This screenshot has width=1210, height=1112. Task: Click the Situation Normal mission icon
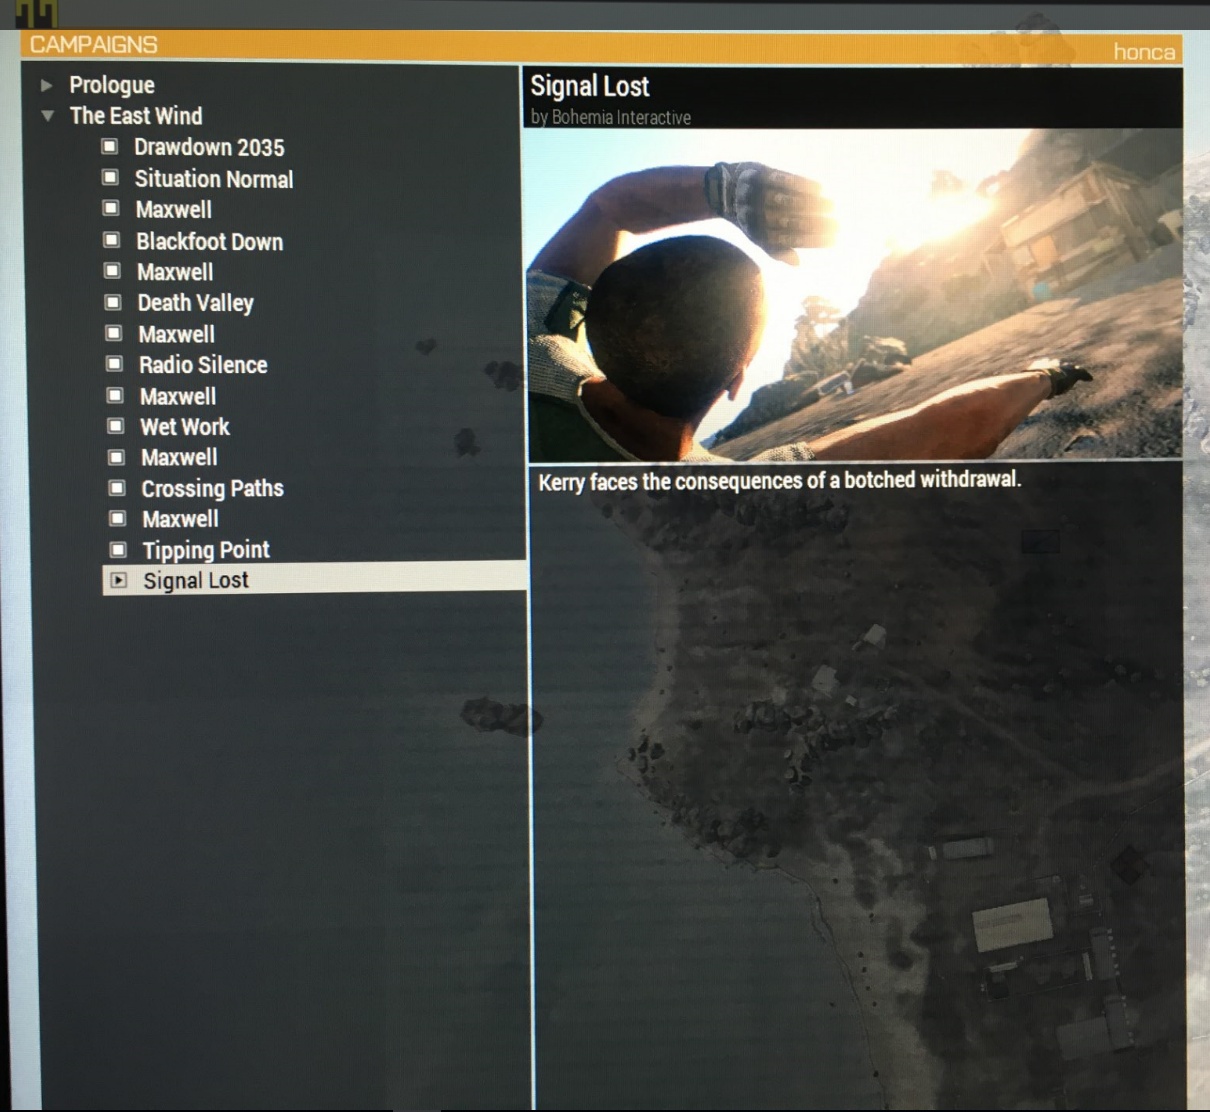click(x=111, y=178)
